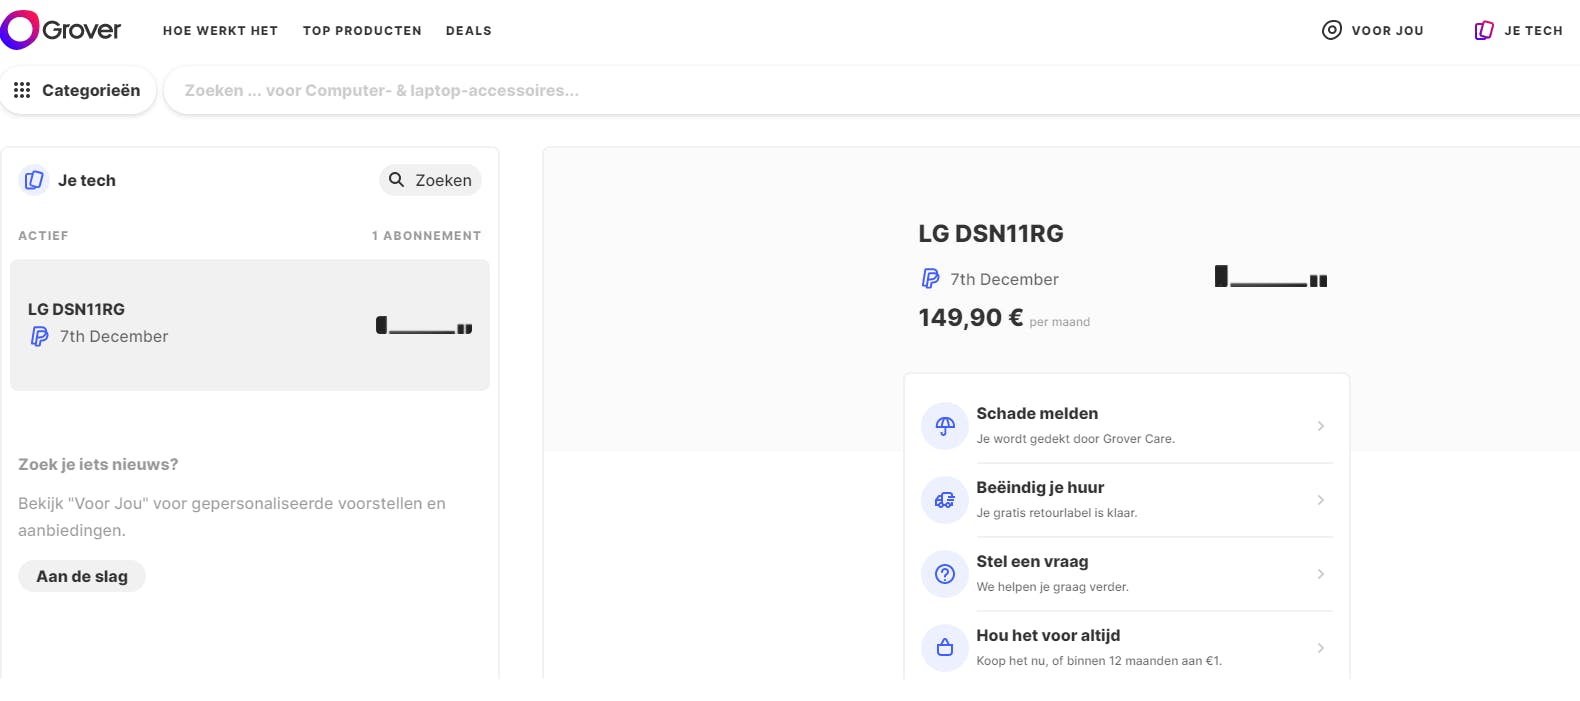Expand the Stel een vraag chevron

[1321, 574]
